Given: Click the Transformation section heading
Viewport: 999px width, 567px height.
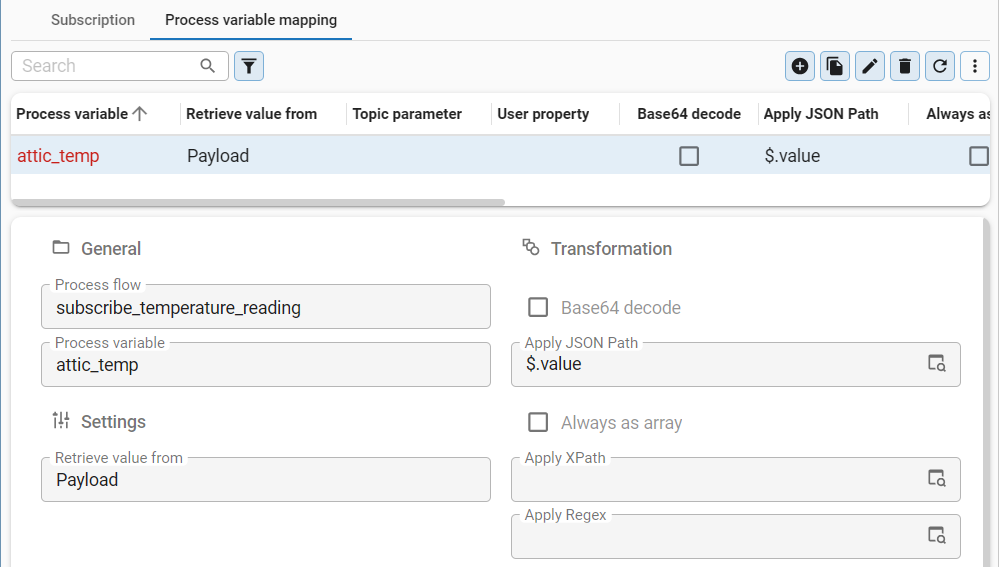Looking at the screenshot, I should coord(611,248).
